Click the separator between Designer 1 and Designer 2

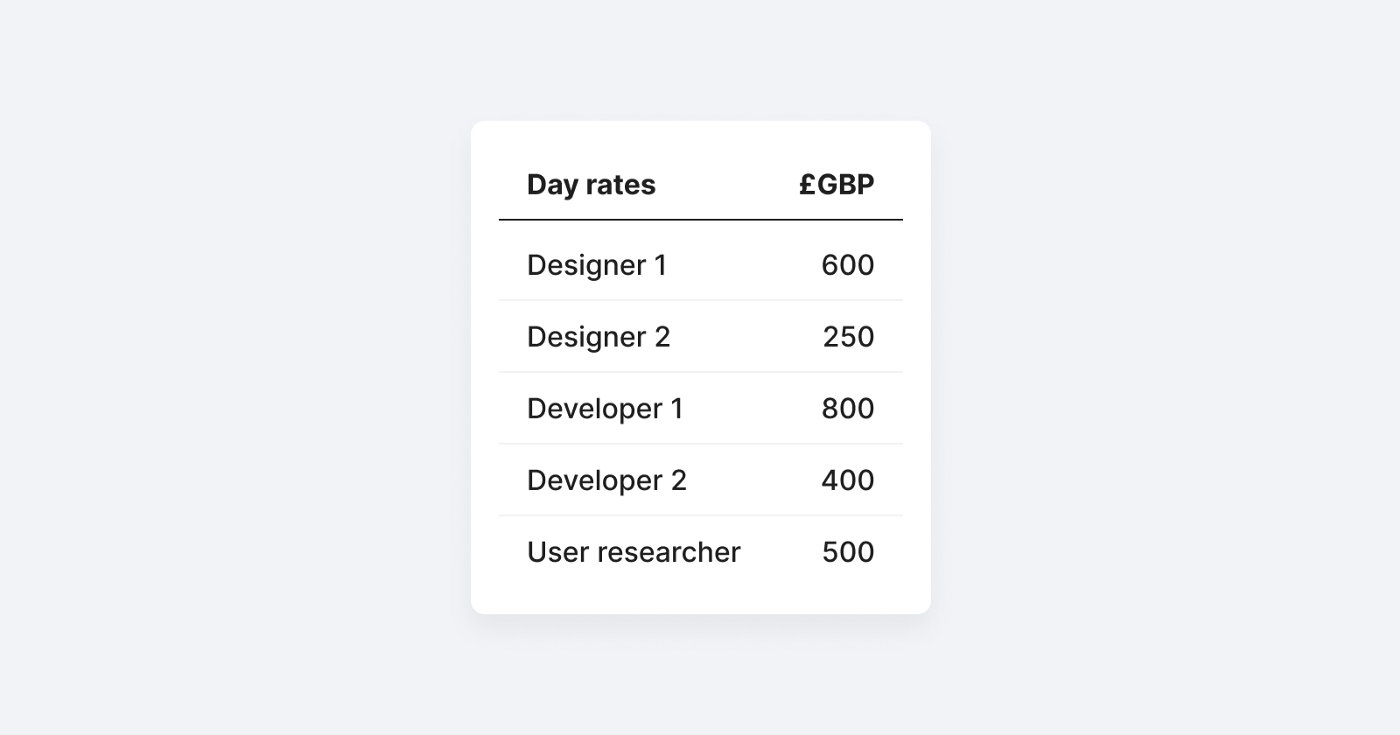coord(700,300)
